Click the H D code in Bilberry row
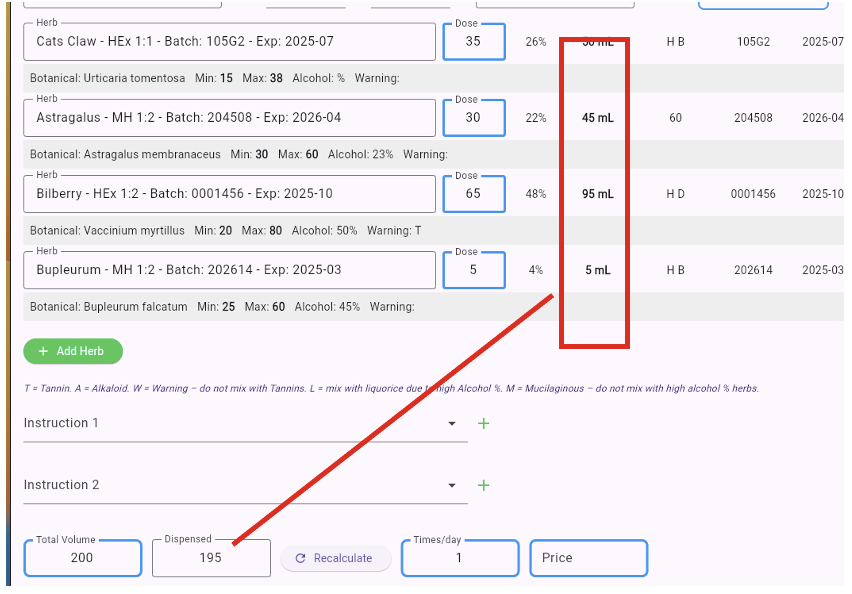Viewport: 852px width, 594px height. (675, 194)
